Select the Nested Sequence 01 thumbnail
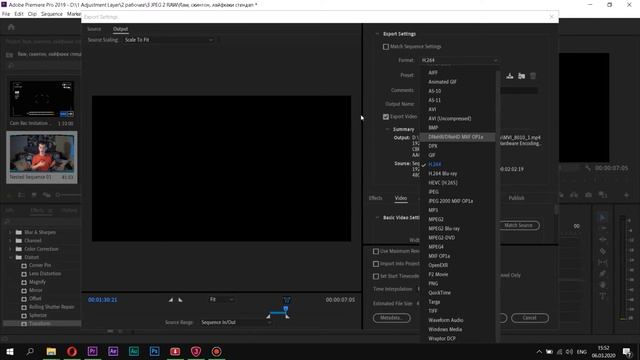 point(42,153)
